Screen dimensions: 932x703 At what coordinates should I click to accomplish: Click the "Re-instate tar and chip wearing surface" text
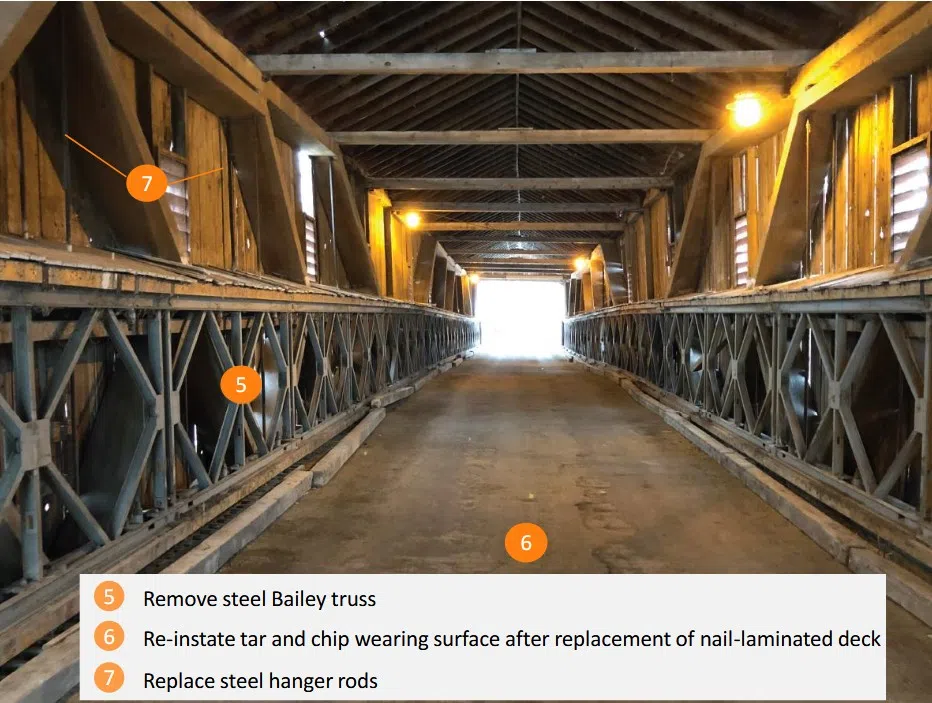(x=321, y=639)
